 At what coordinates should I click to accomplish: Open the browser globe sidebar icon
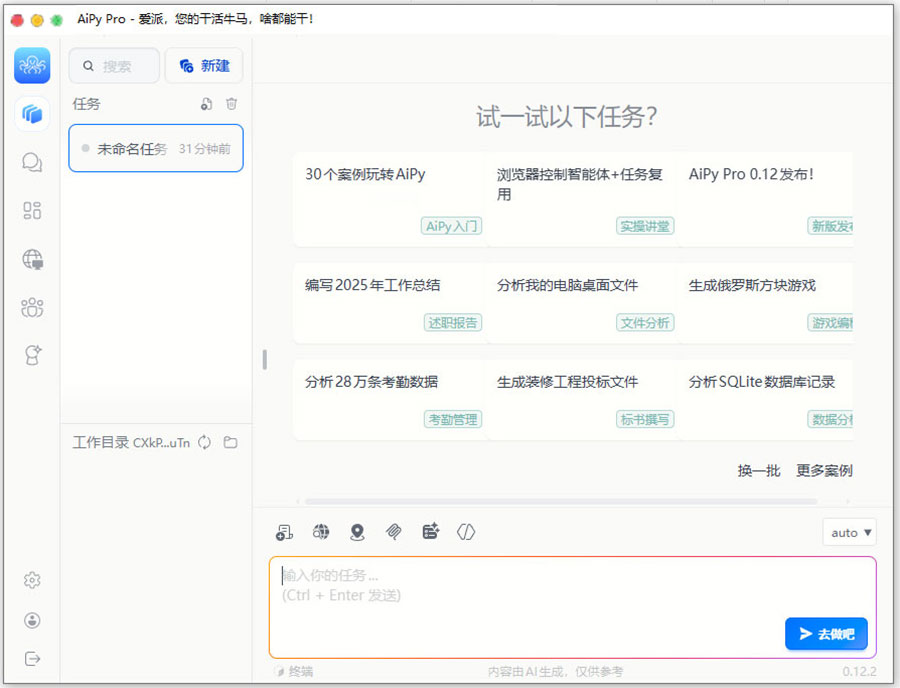tap(32, 259)
